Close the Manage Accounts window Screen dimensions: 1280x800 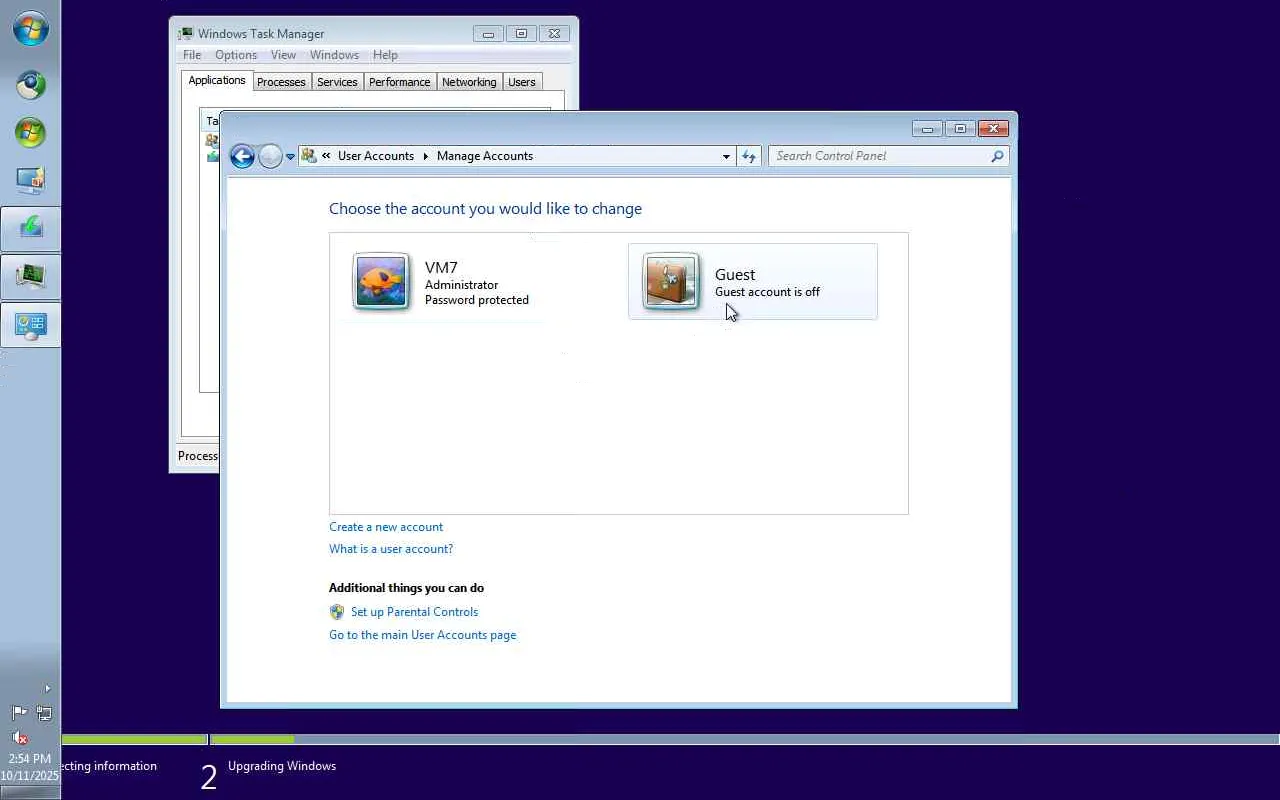point(993,129)
